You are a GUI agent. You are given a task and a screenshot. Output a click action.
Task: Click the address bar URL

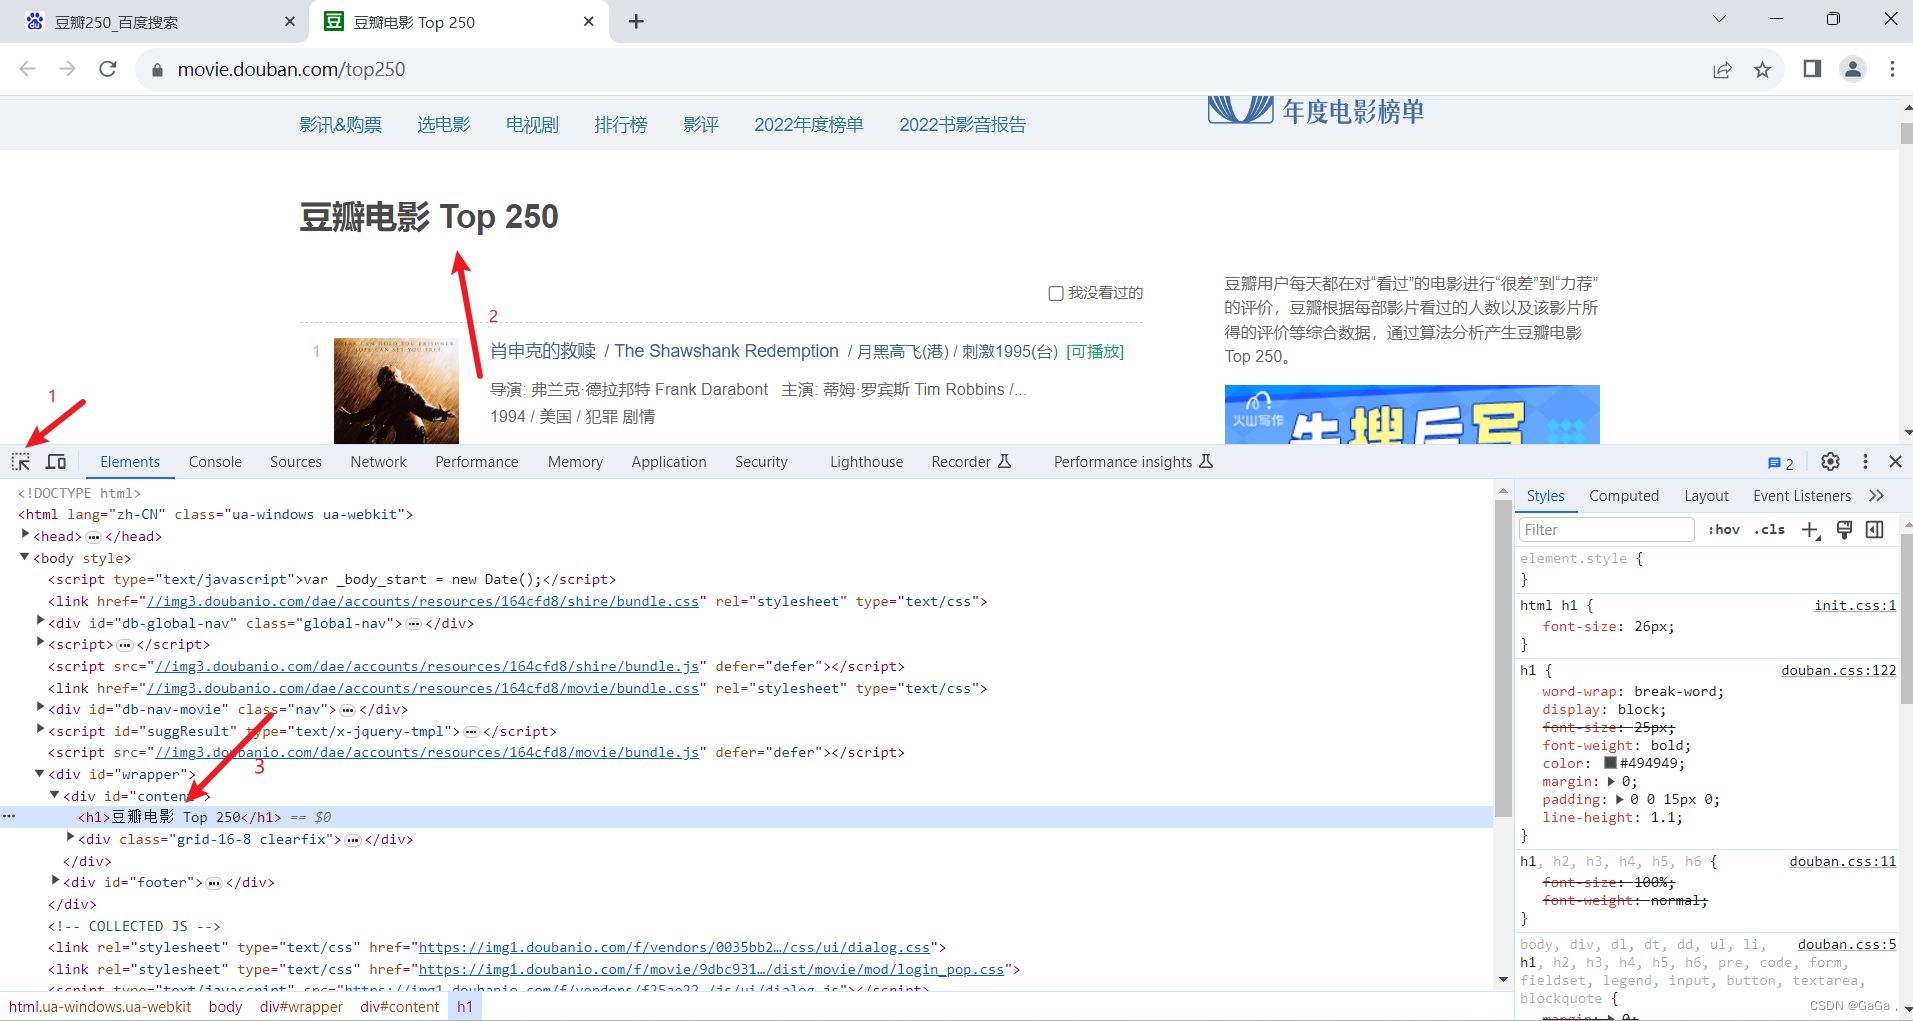pyautogui.click(x=291, y=69)
